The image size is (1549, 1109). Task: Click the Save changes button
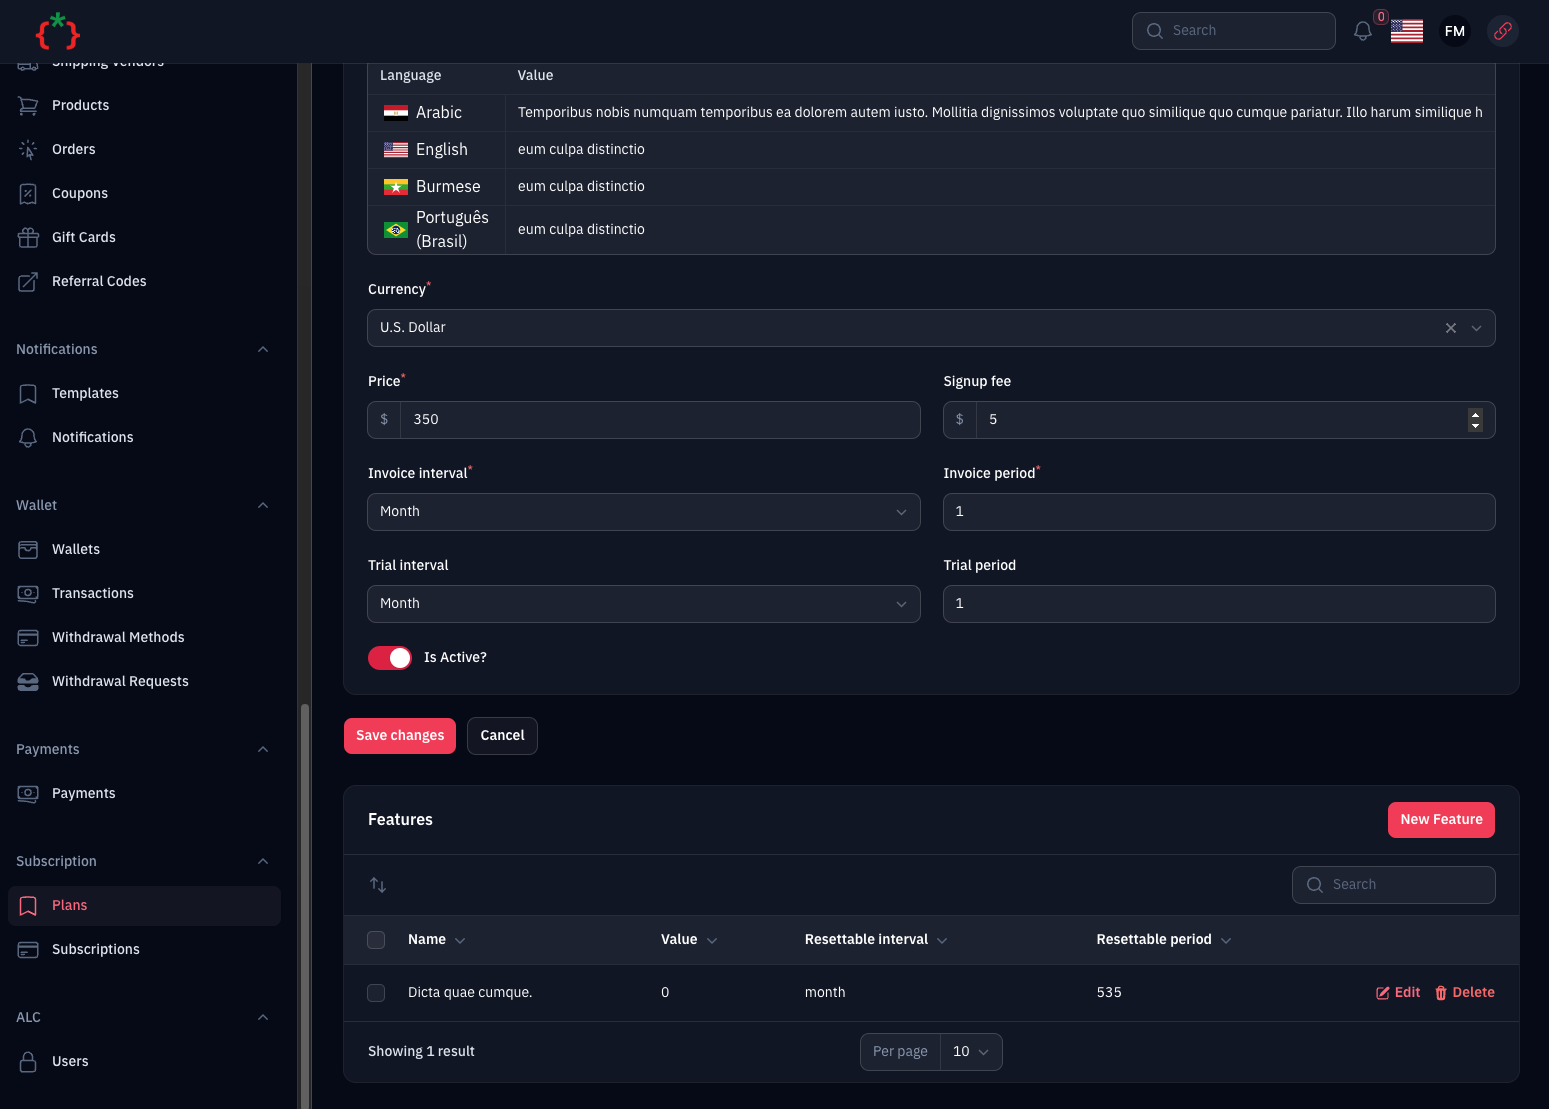(x=400, y=736)
